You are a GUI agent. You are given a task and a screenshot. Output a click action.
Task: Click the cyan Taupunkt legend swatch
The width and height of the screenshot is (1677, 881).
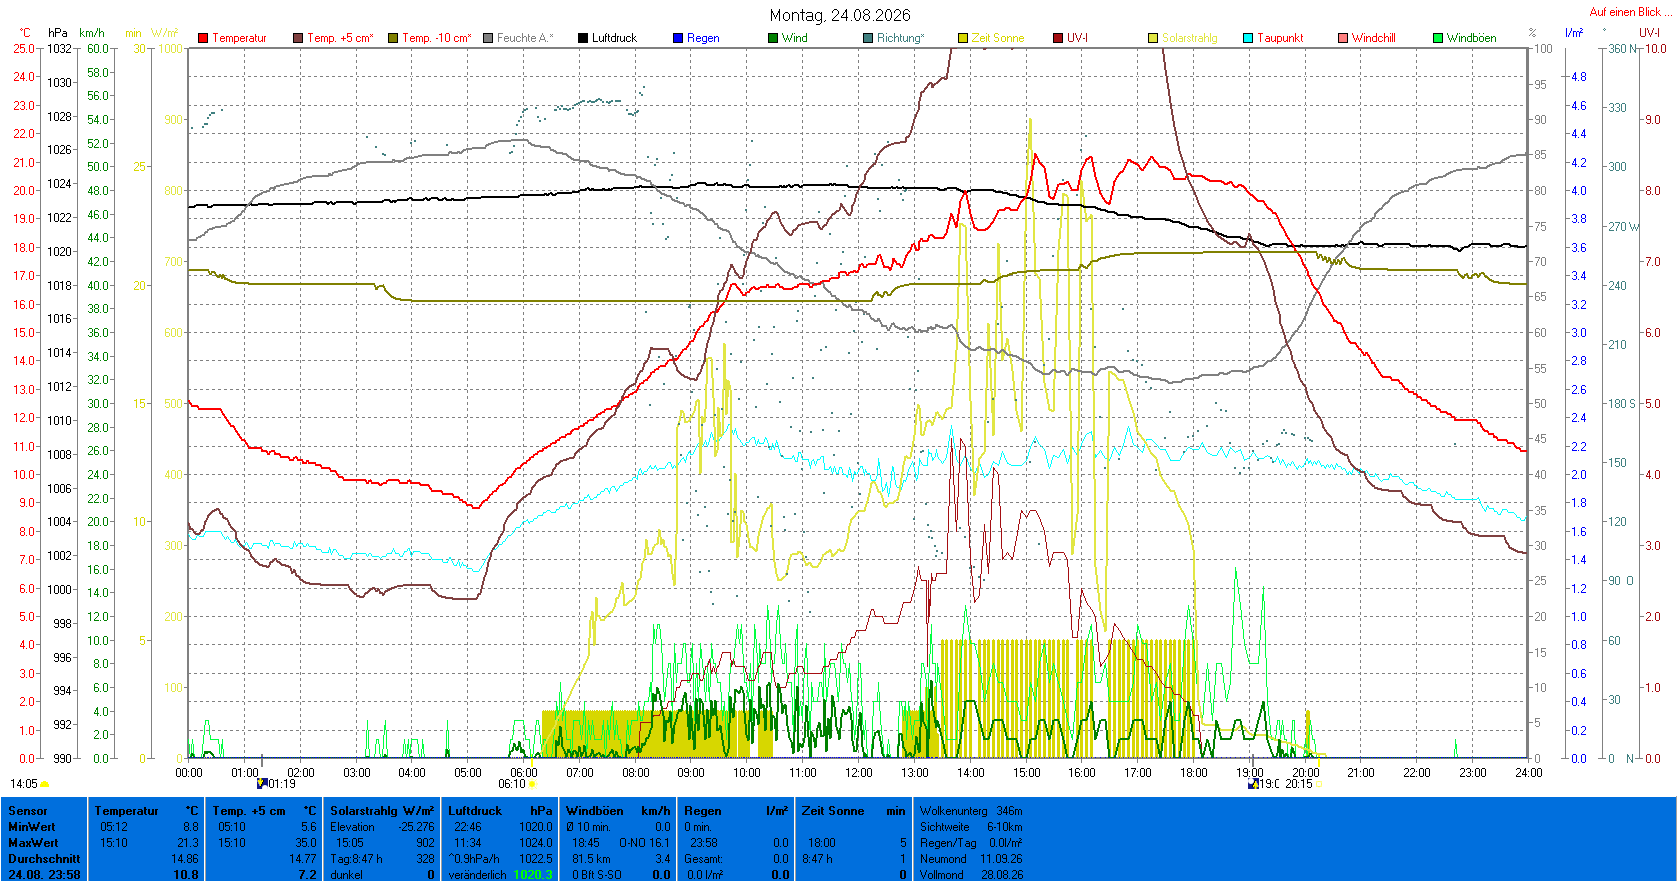tap(1248, 38)
